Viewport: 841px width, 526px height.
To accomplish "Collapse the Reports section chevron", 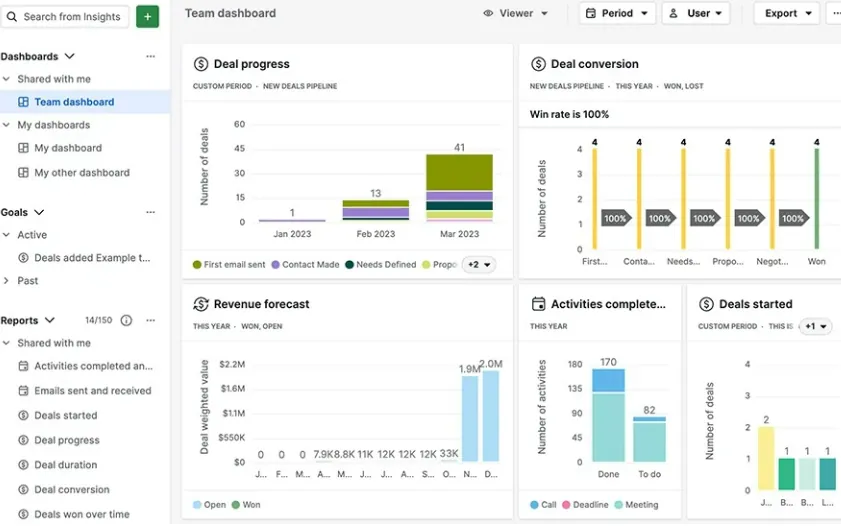I will (50, 320).
